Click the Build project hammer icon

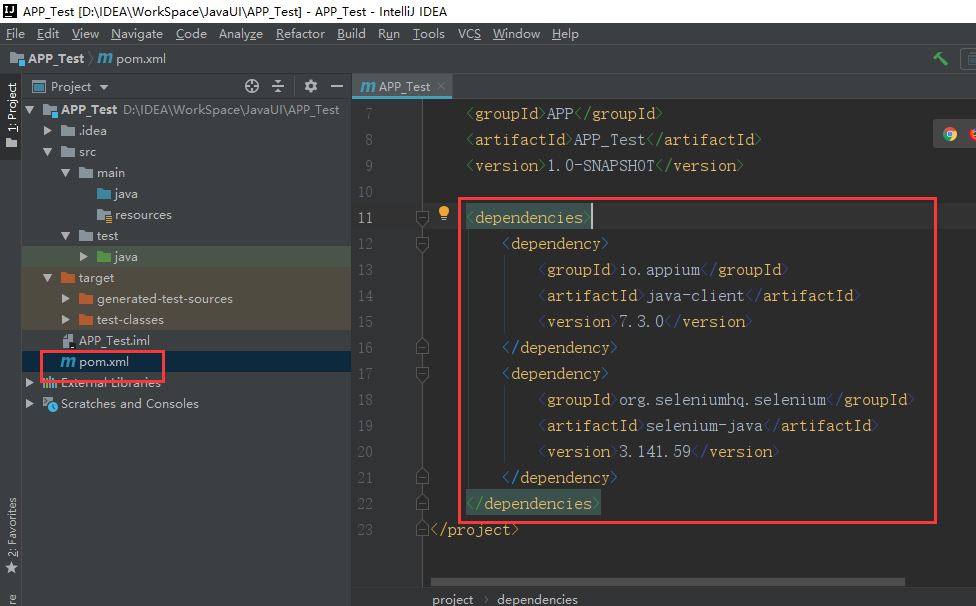(940, 59)
